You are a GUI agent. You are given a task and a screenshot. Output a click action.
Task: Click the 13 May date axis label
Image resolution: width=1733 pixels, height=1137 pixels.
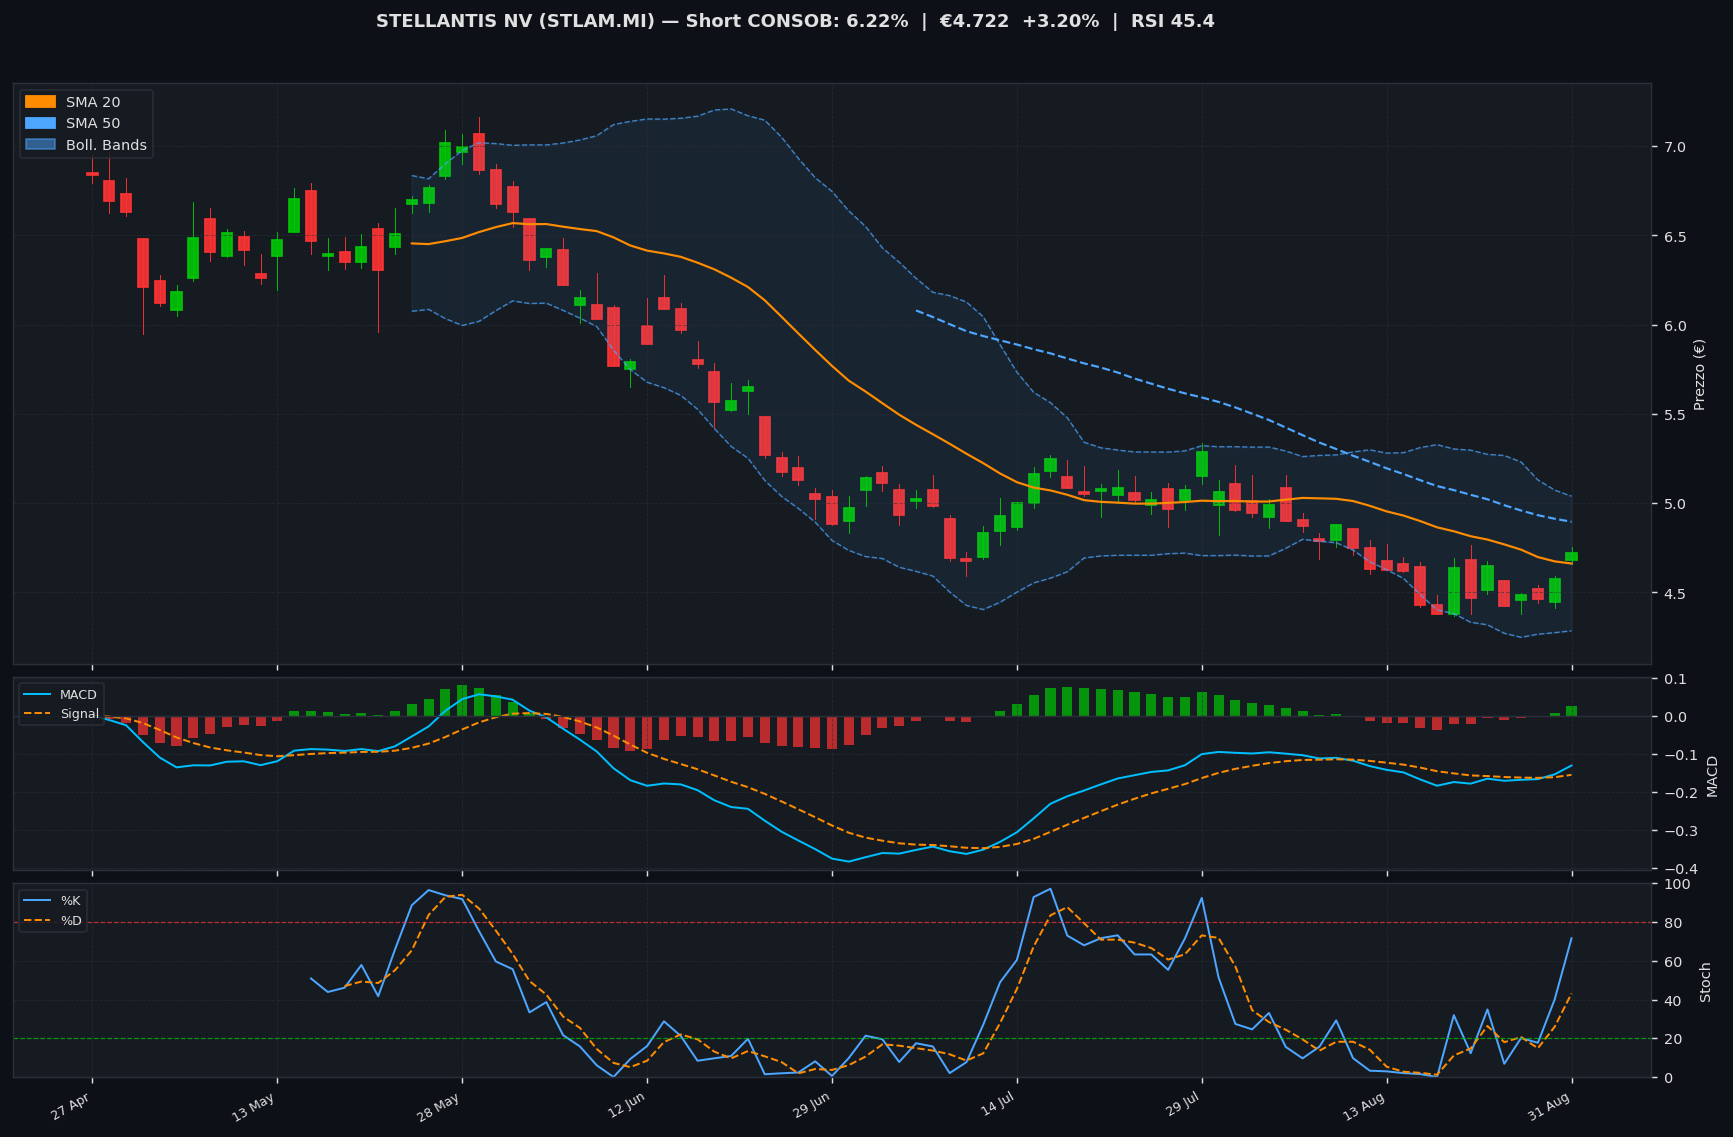255,1108
